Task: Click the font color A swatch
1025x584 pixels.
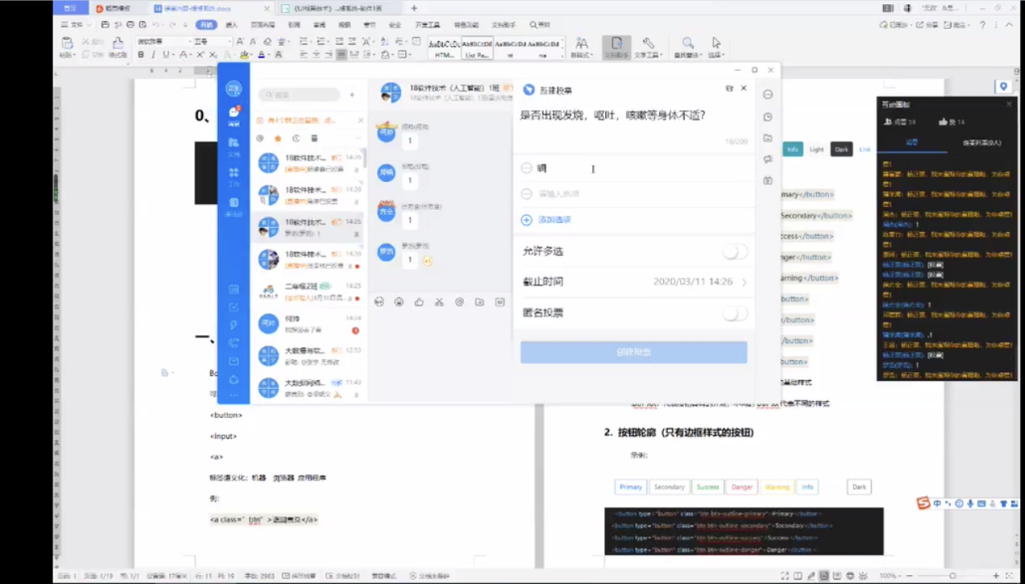Action: [x=261, y=55]
